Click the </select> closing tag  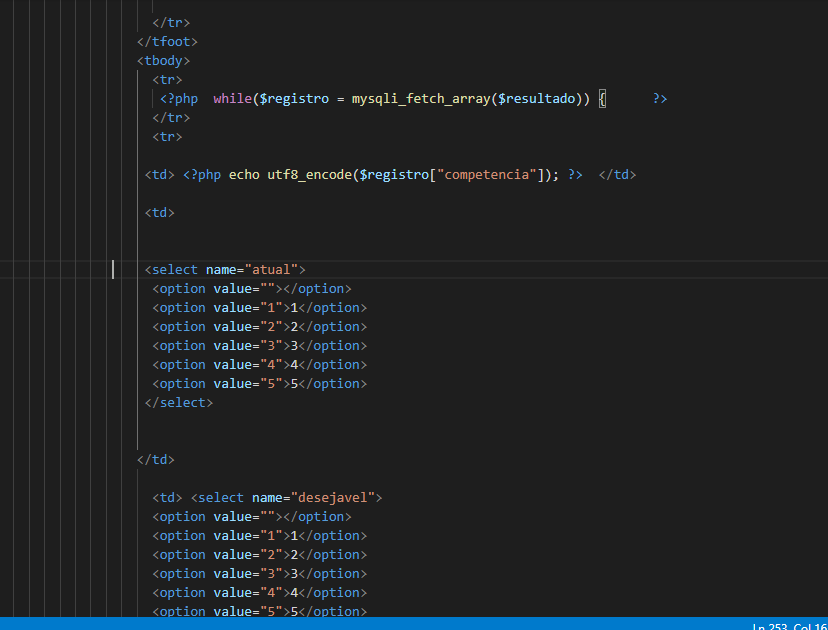(x=178, y=403)
